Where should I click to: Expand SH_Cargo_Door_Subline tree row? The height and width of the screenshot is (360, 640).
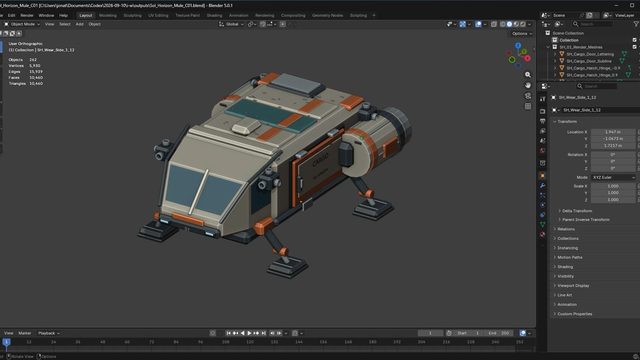(x=556, y=61)
